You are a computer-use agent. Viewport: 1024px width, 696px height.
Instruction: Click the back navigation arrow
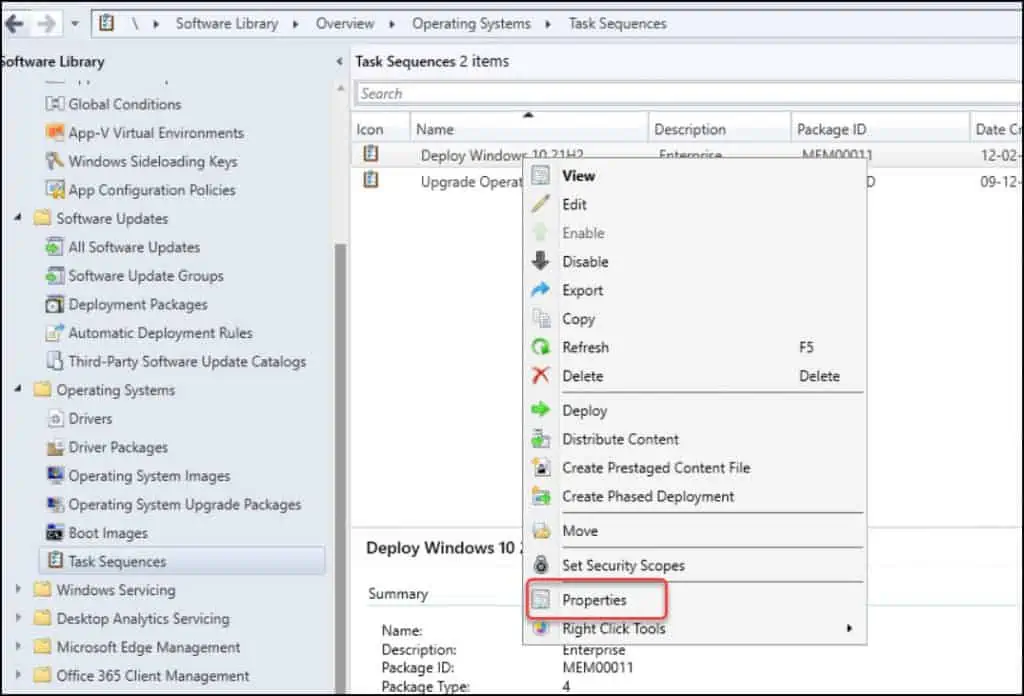14,24
